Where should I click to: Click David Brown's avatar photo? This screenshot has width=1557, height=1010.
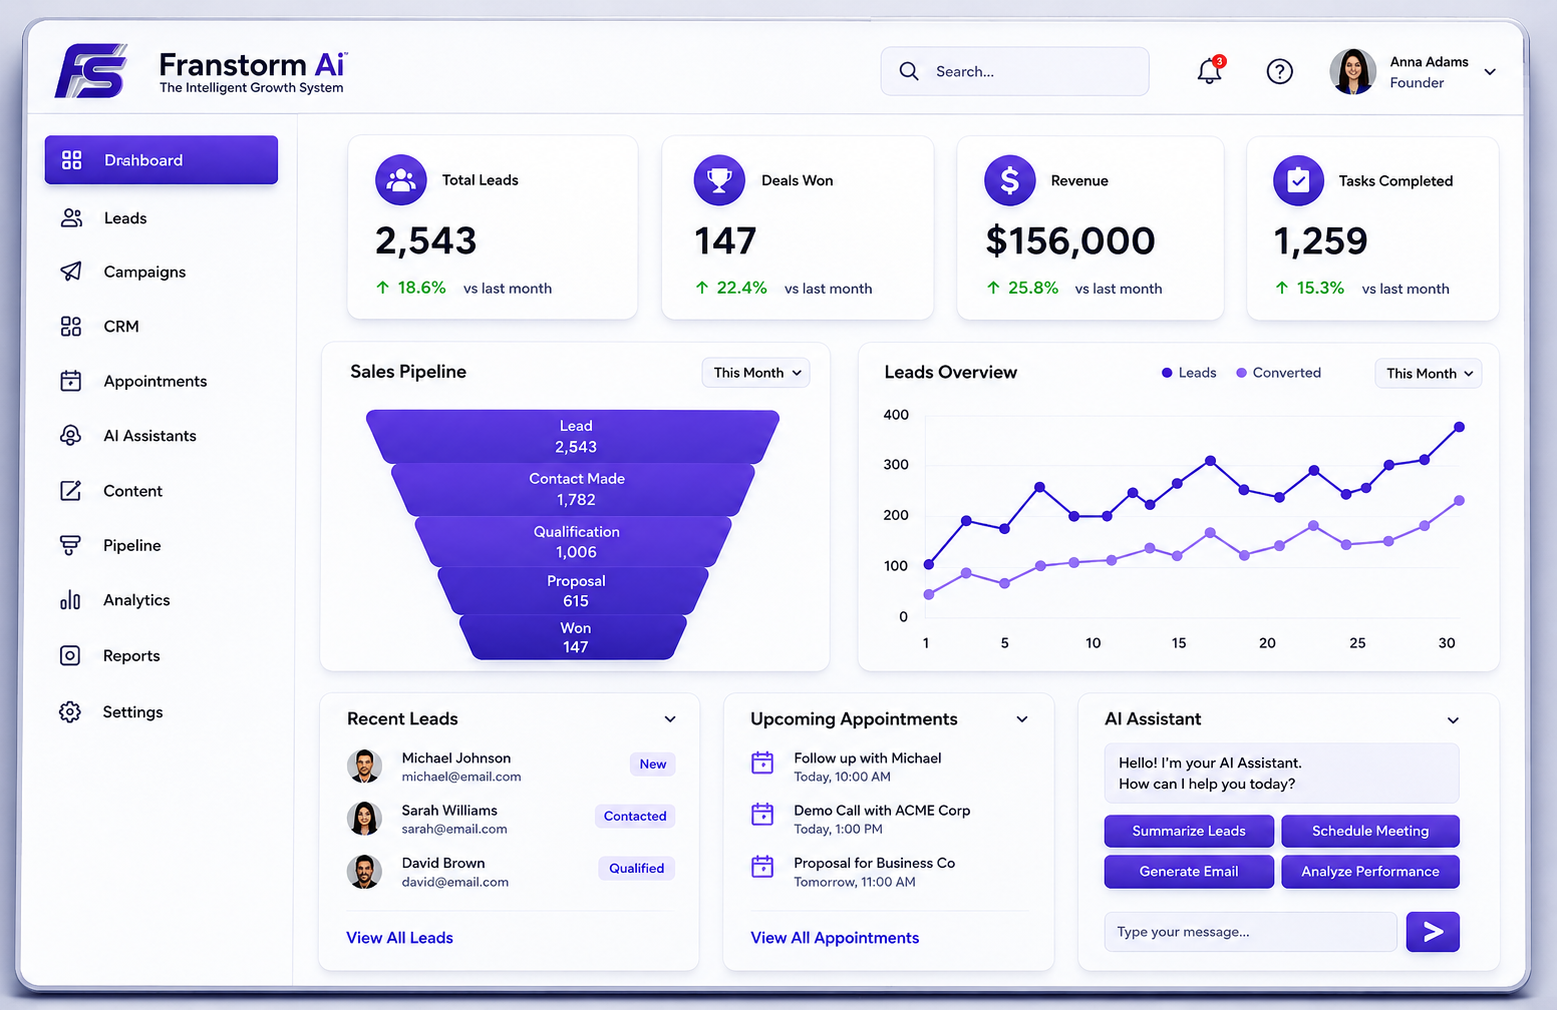point(365,871)
